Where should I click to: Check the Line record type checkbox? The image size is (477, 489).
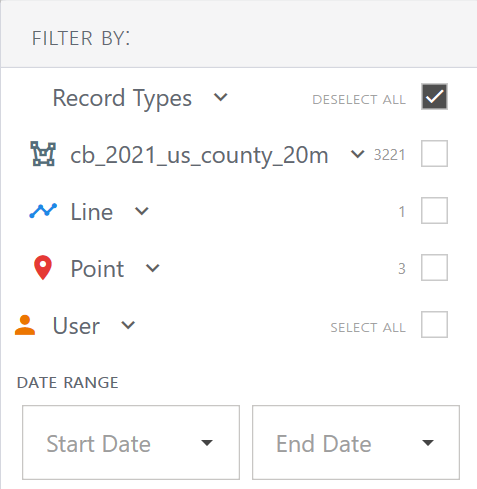pos(434,211)
